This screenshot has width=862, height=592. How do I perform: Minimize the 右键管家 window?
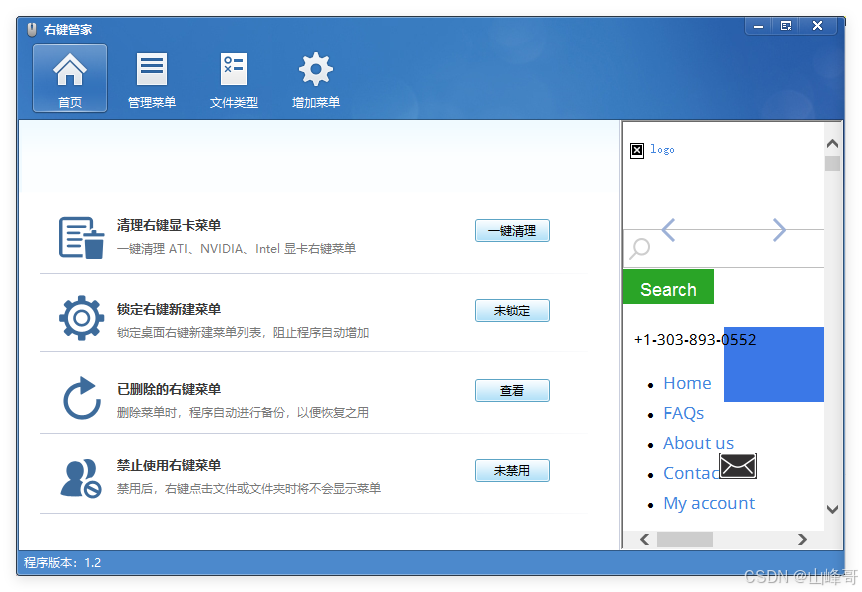coord(759,26)
